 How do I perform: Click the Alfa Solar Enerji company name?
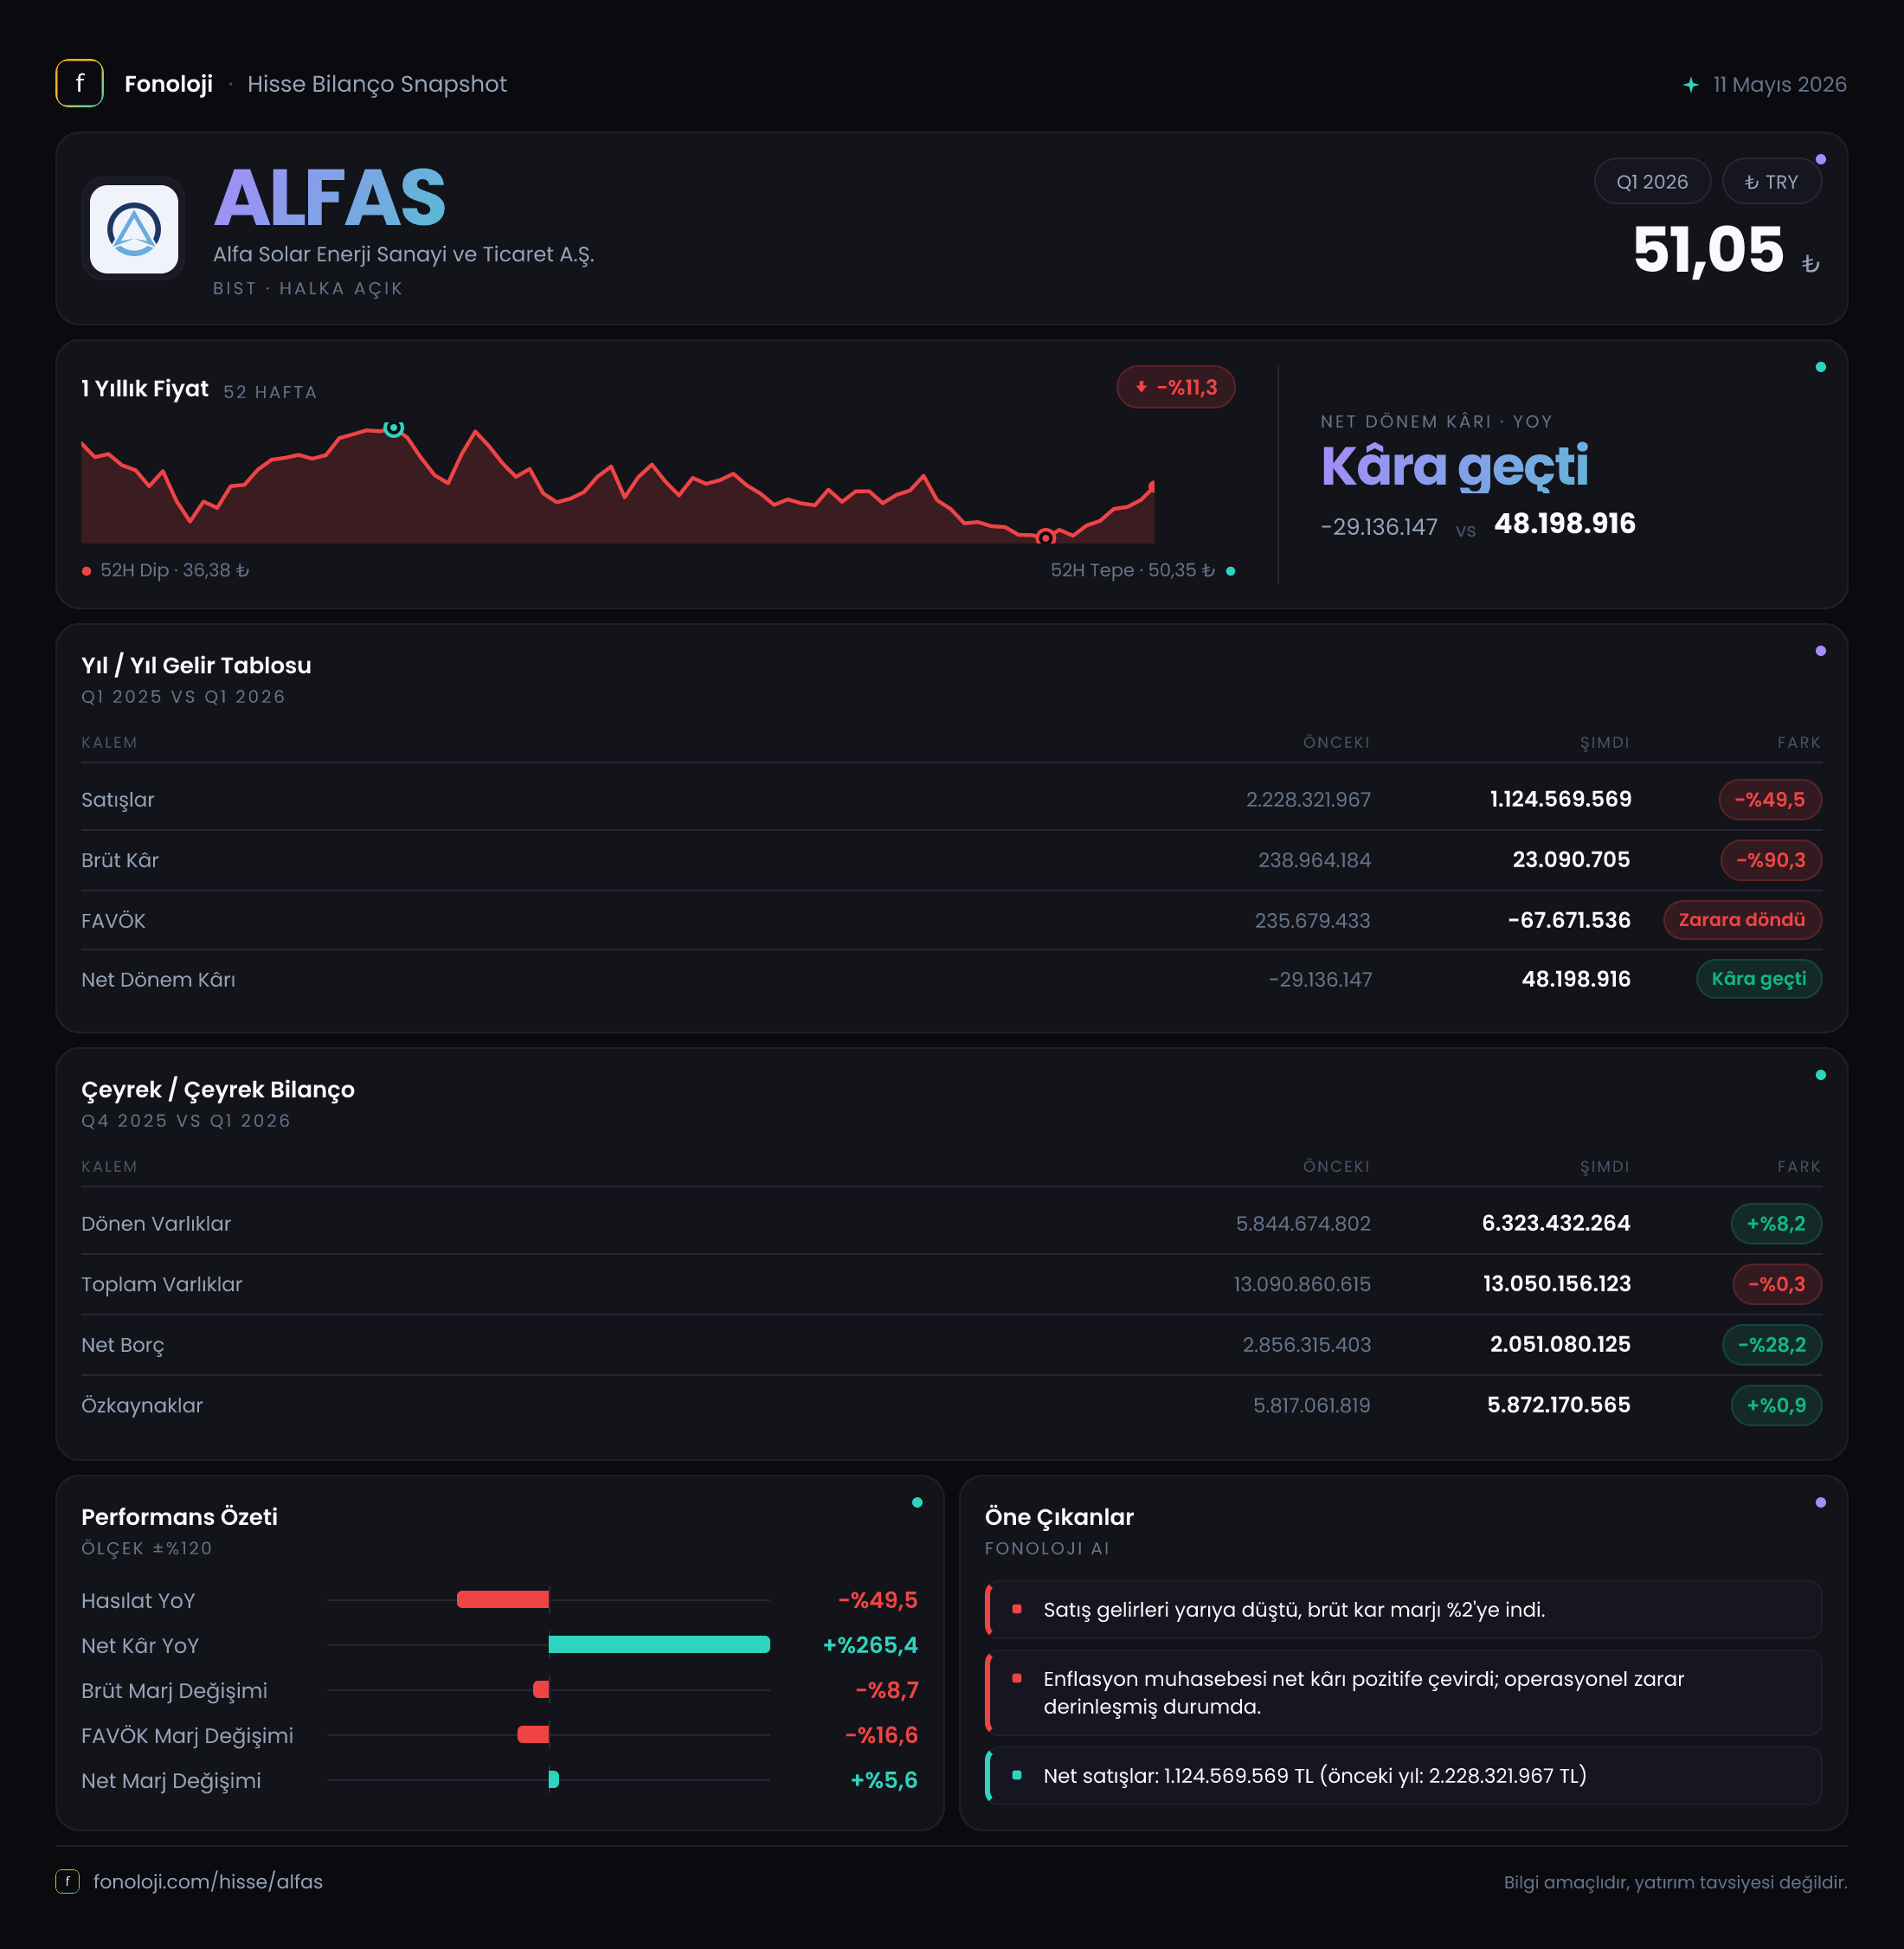[403, 254]
